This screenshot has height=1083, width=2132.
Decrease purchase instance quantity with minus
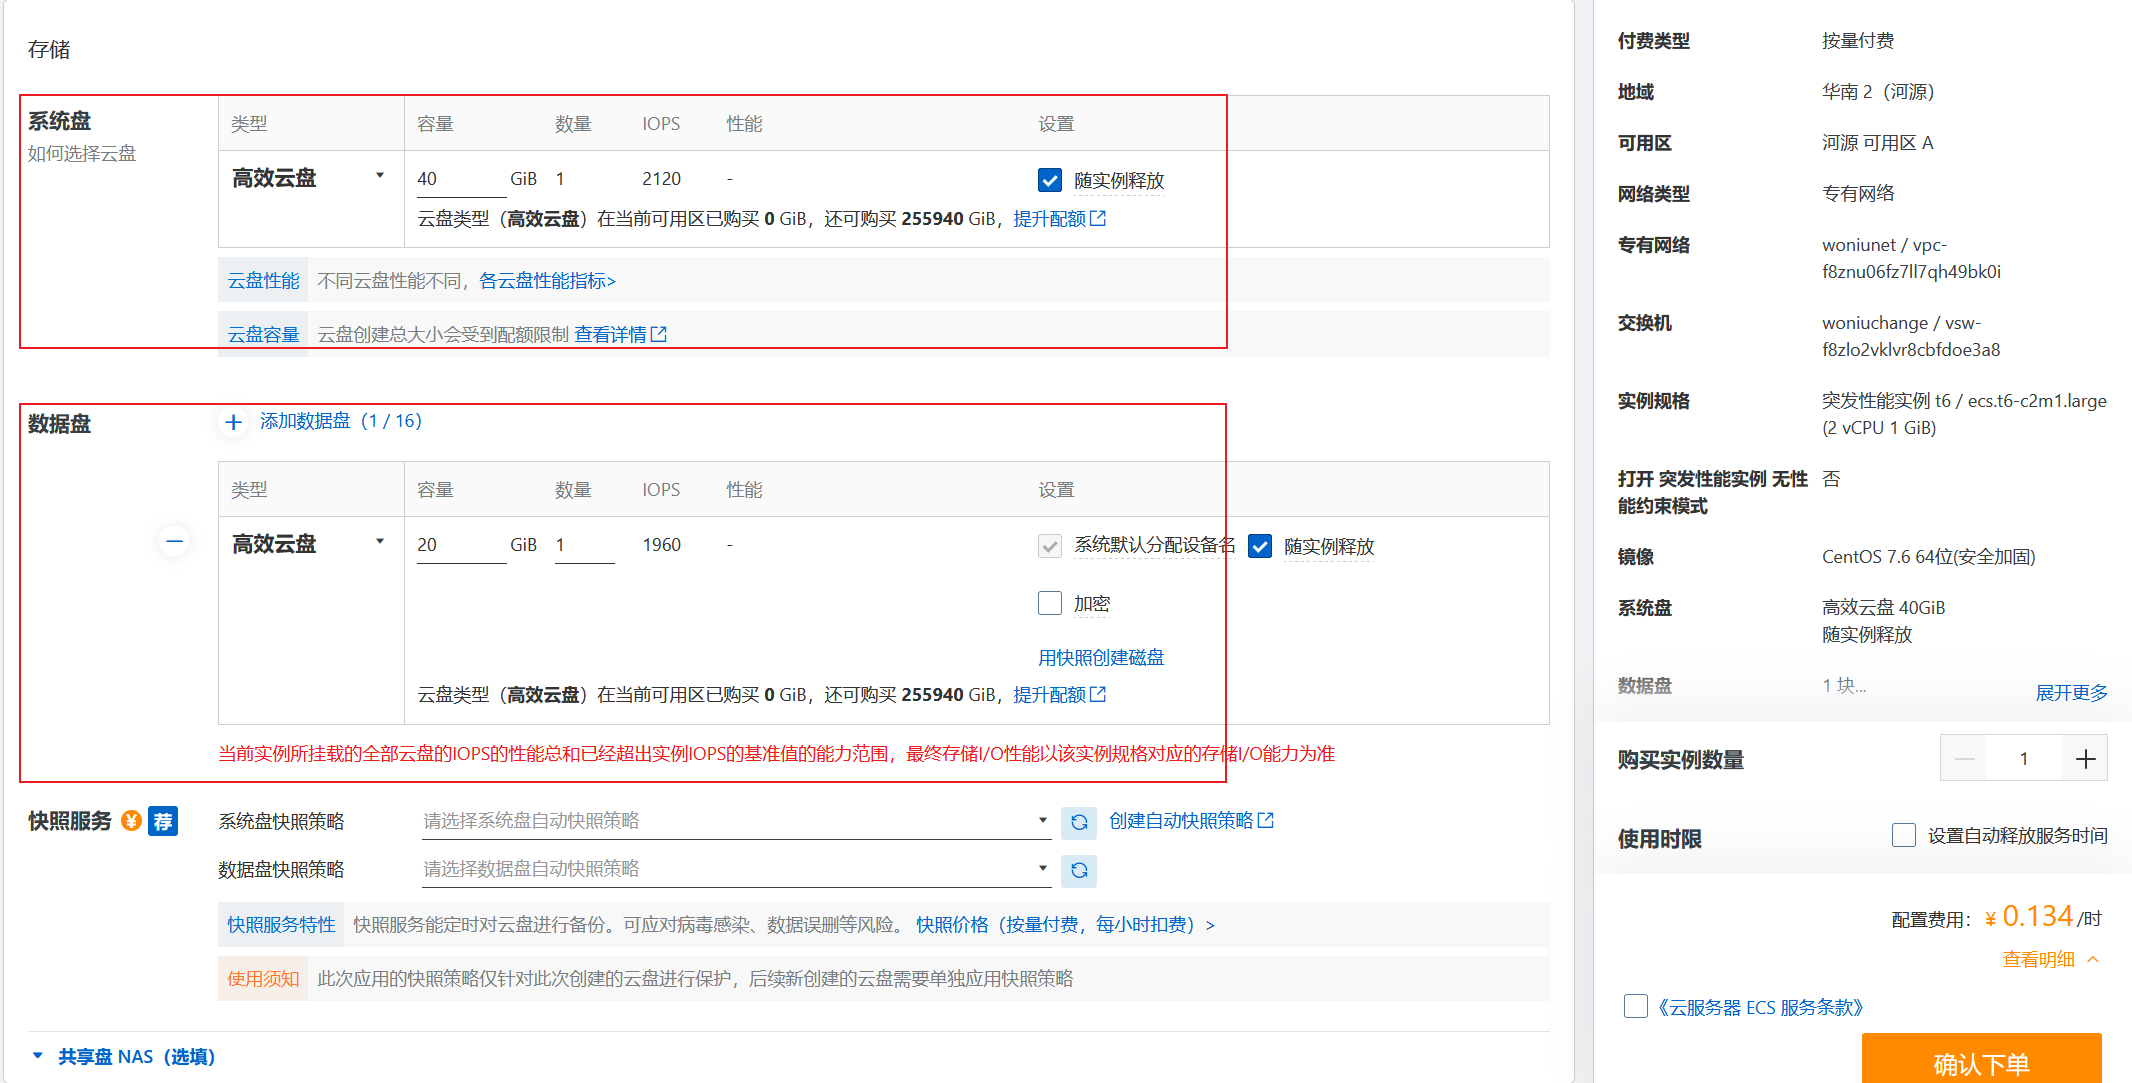pos(1964,759)
